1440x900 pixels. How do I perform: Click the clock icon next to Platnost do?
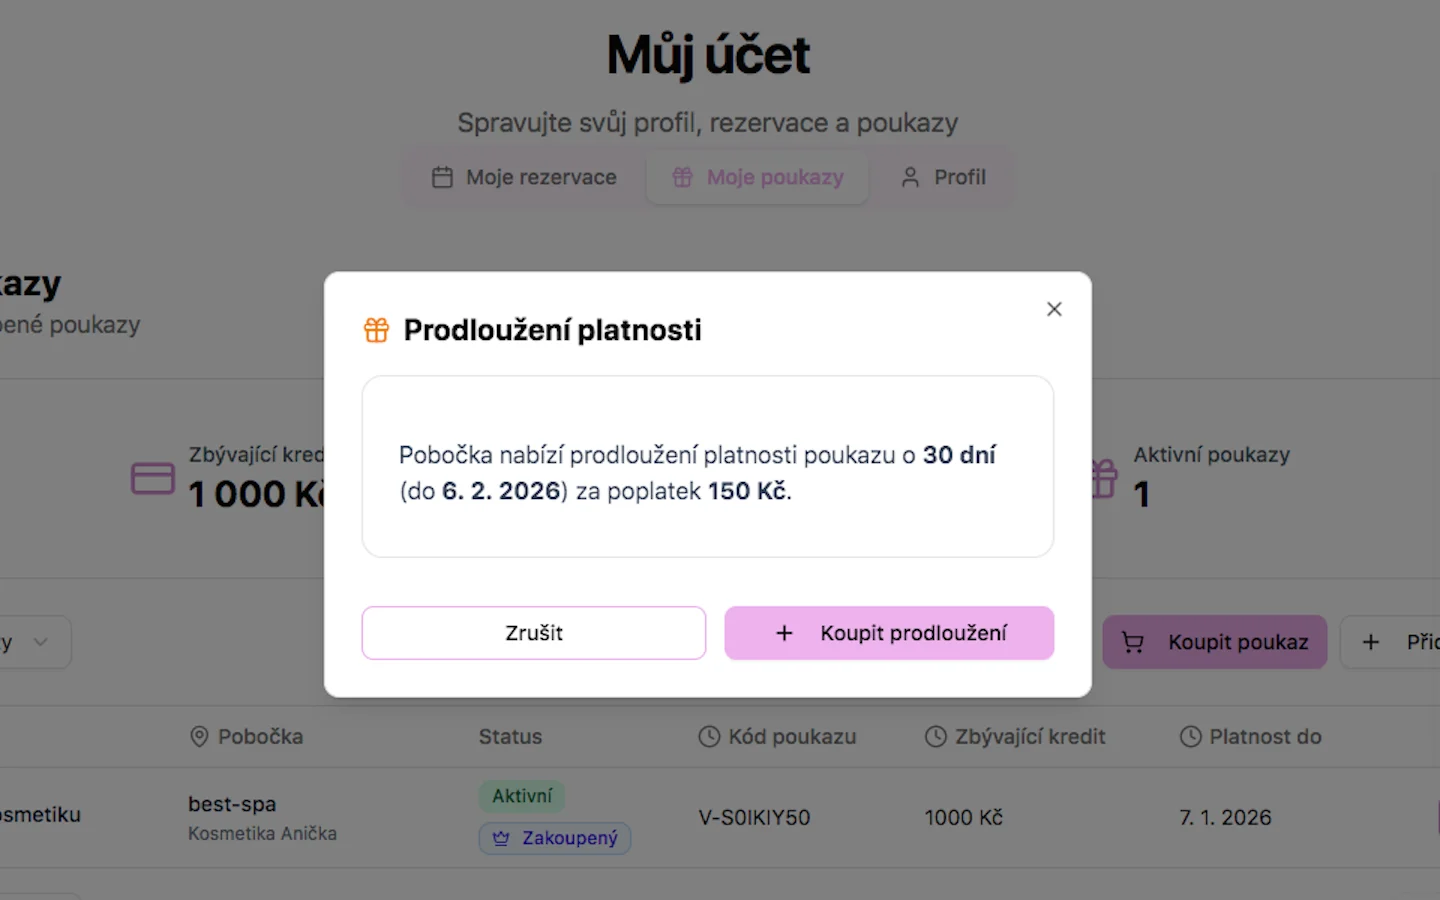1189,736
